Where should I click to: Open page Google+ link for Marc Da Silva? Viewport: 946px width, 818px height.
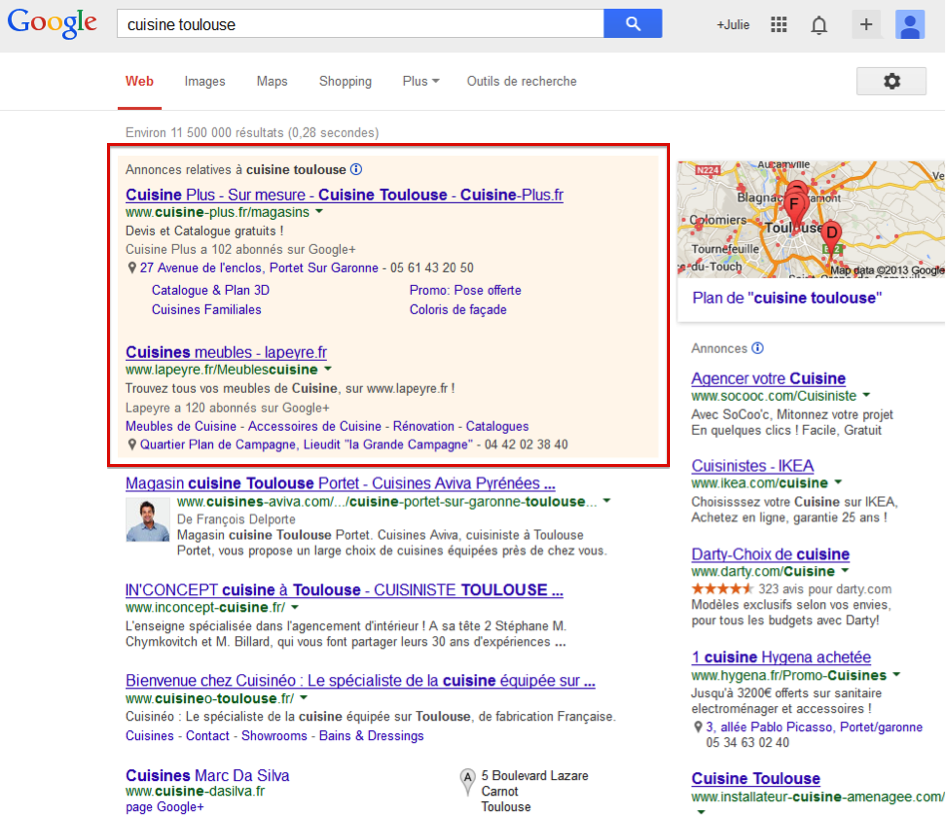pyautogui.click(x=165, y=807)
